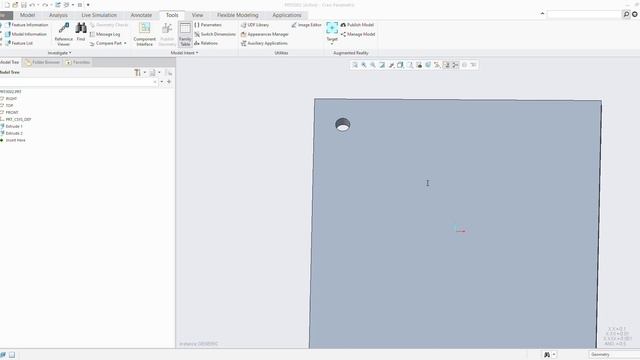Expand the Investigate group dropdown
This screenshot has width=640, height=360.
pyautogui.click(x=60, y=53)
